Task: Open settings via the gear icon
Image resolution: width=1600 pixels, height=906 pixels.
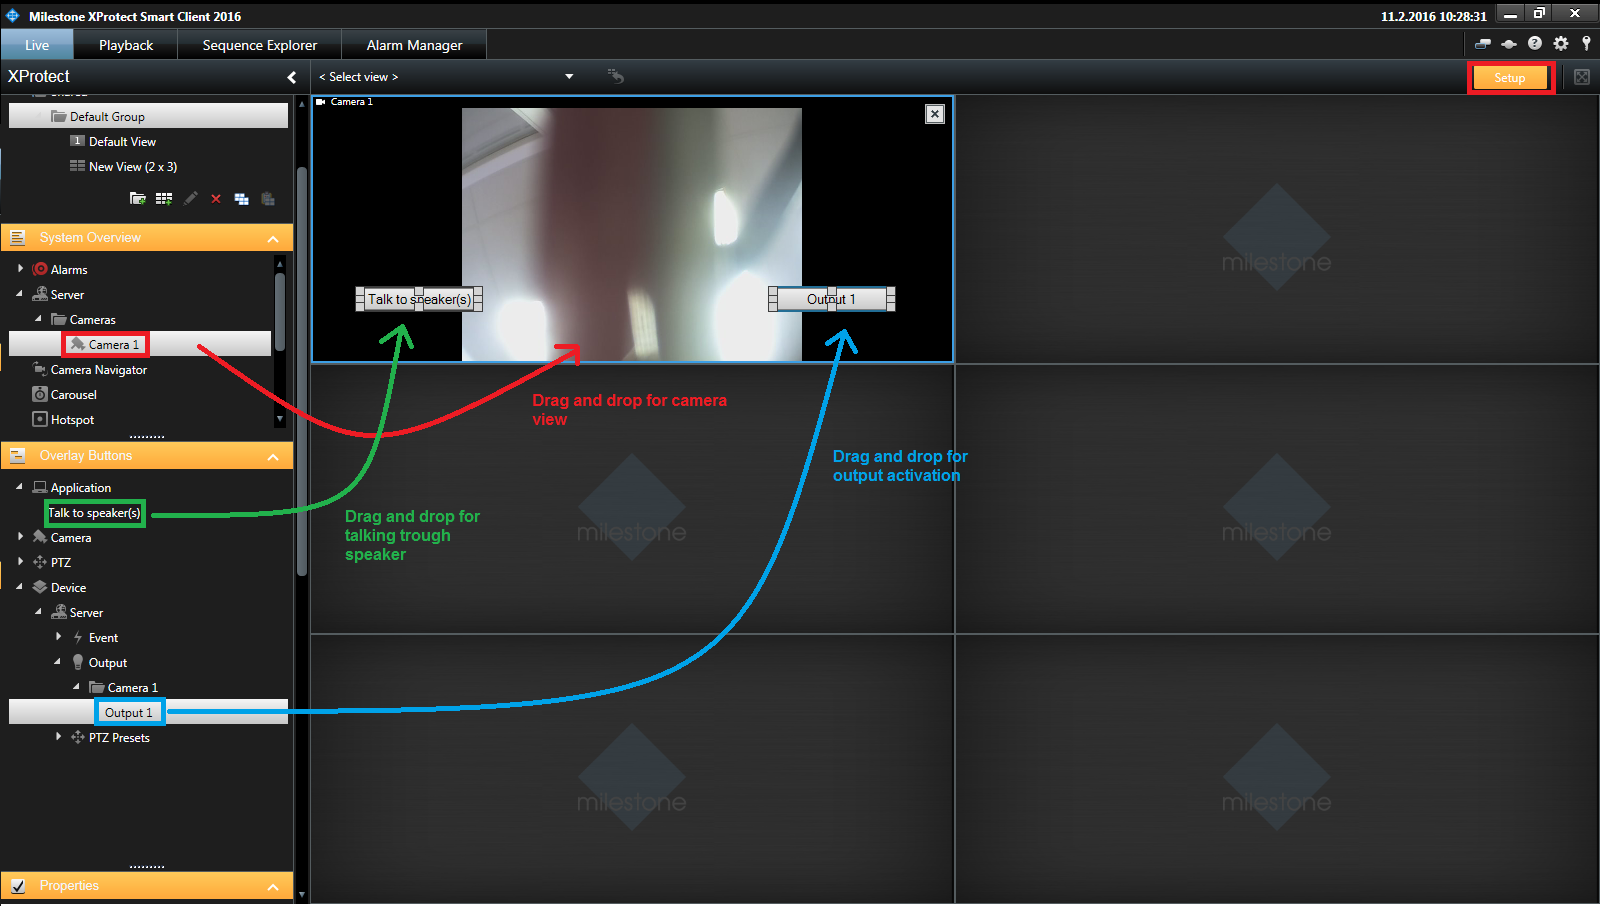Action: 1561,44
